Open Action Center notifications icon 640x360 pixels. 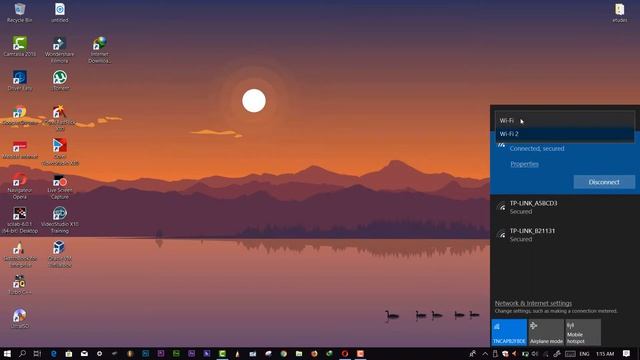click(627, 353)
